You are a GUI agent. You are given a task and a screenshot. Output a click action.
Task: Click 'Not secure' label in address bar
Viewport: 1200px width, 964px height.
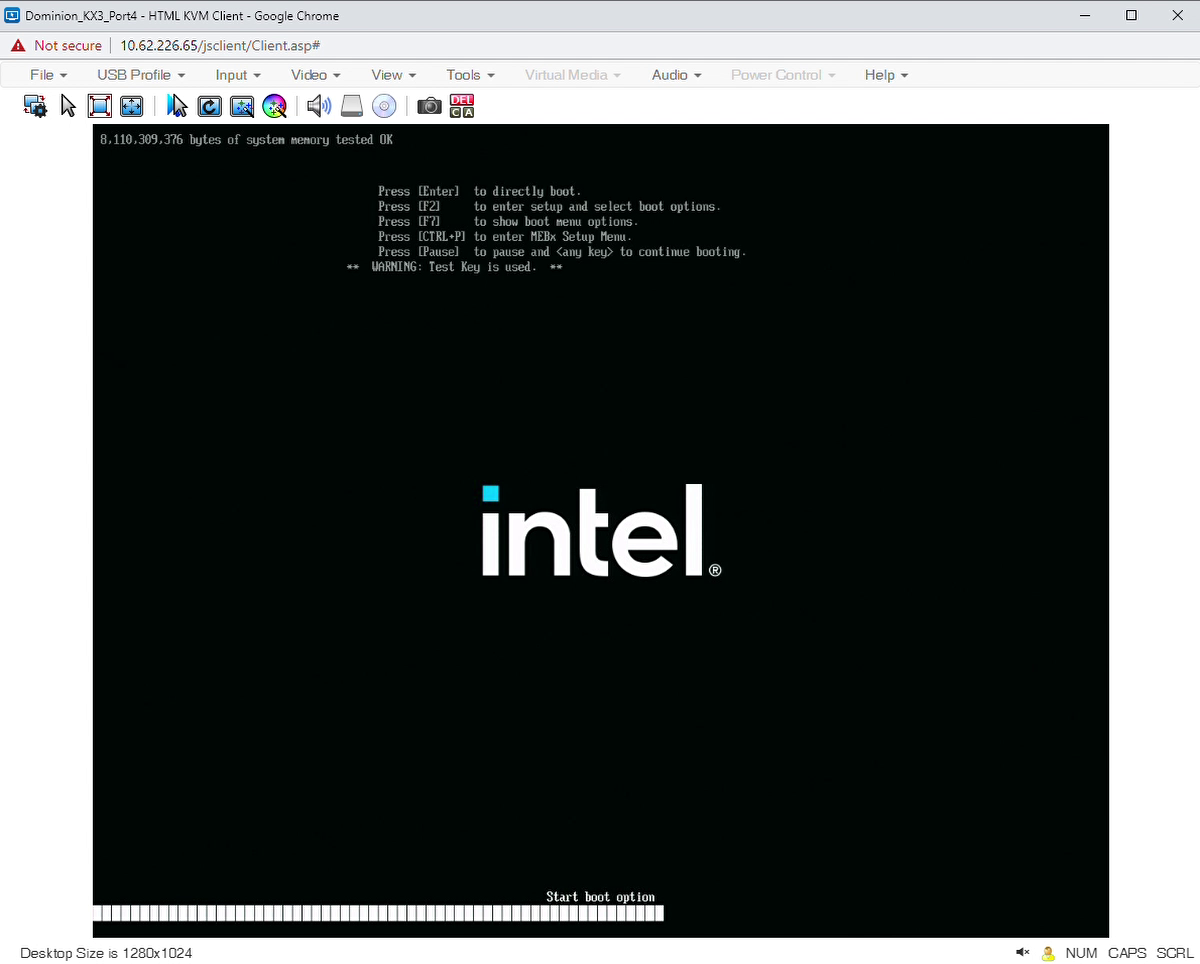pos(68,46)
